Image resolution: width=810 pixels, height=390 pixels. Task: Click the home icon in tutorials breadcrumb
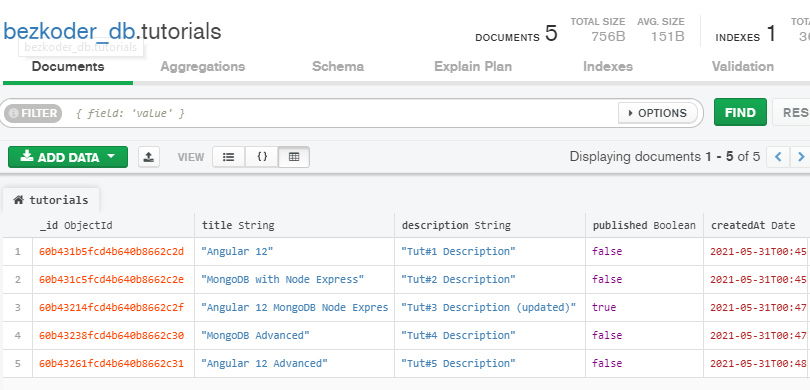click(x=19, y=200)
